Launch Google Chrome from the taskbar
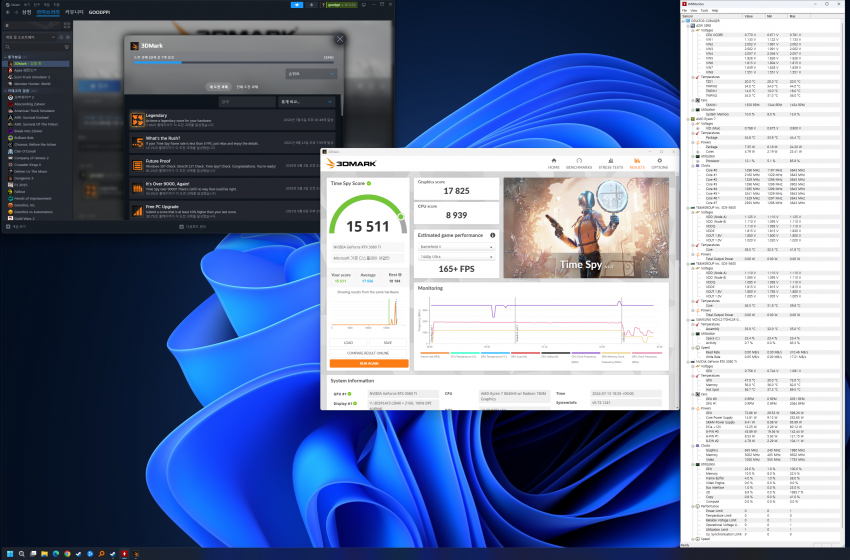 tap(67, 554)
